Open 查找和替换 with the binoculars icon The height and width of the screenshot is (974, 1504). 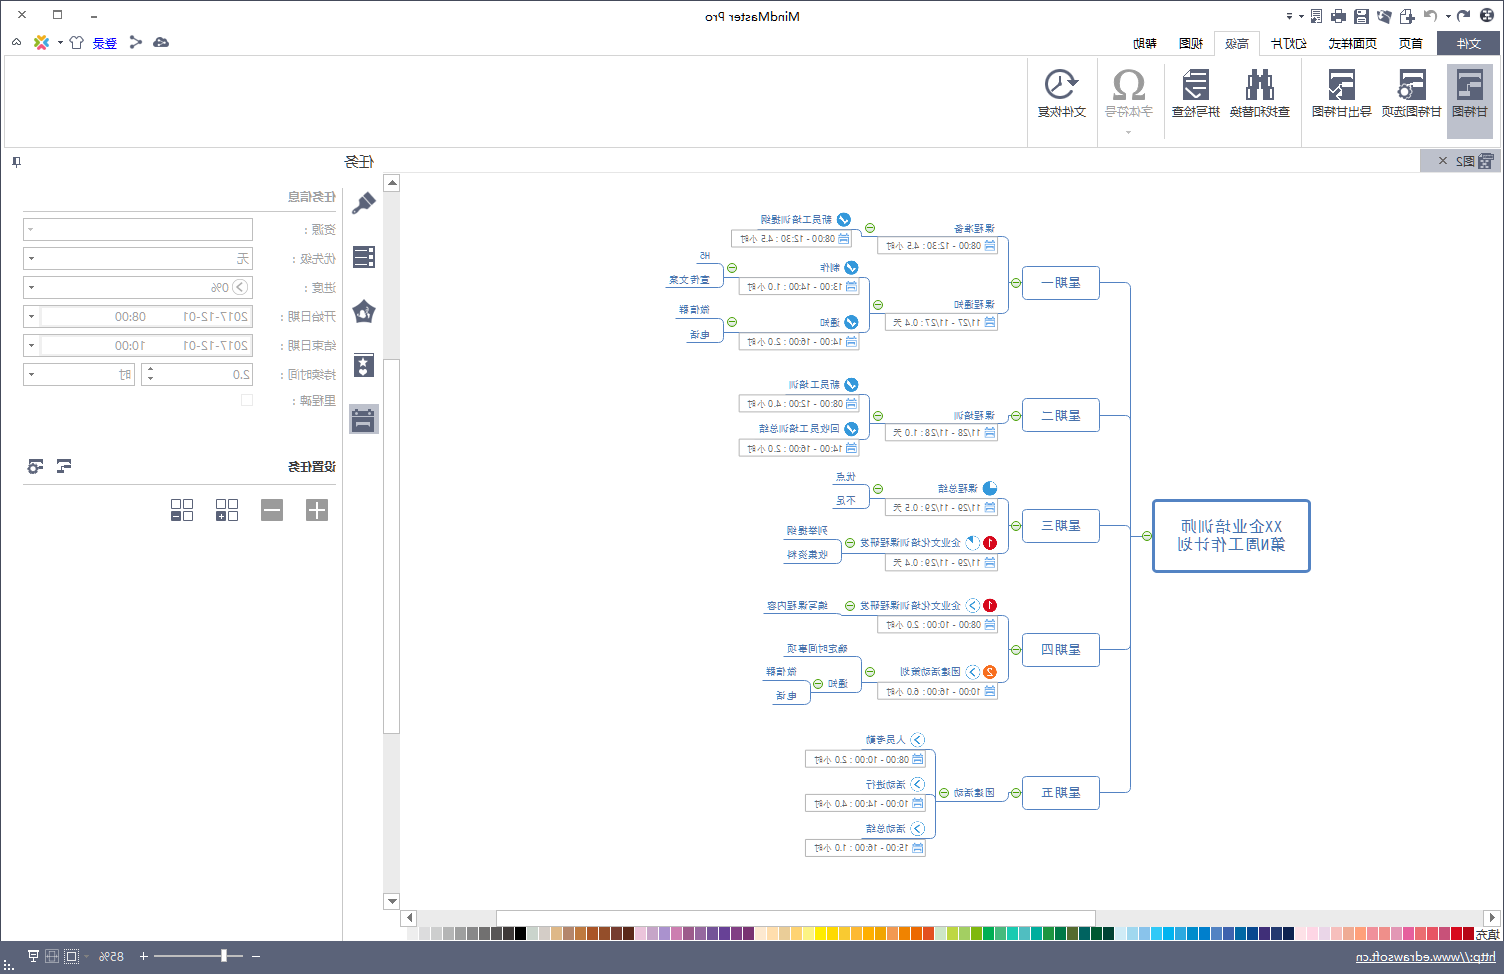(1260, 94)
